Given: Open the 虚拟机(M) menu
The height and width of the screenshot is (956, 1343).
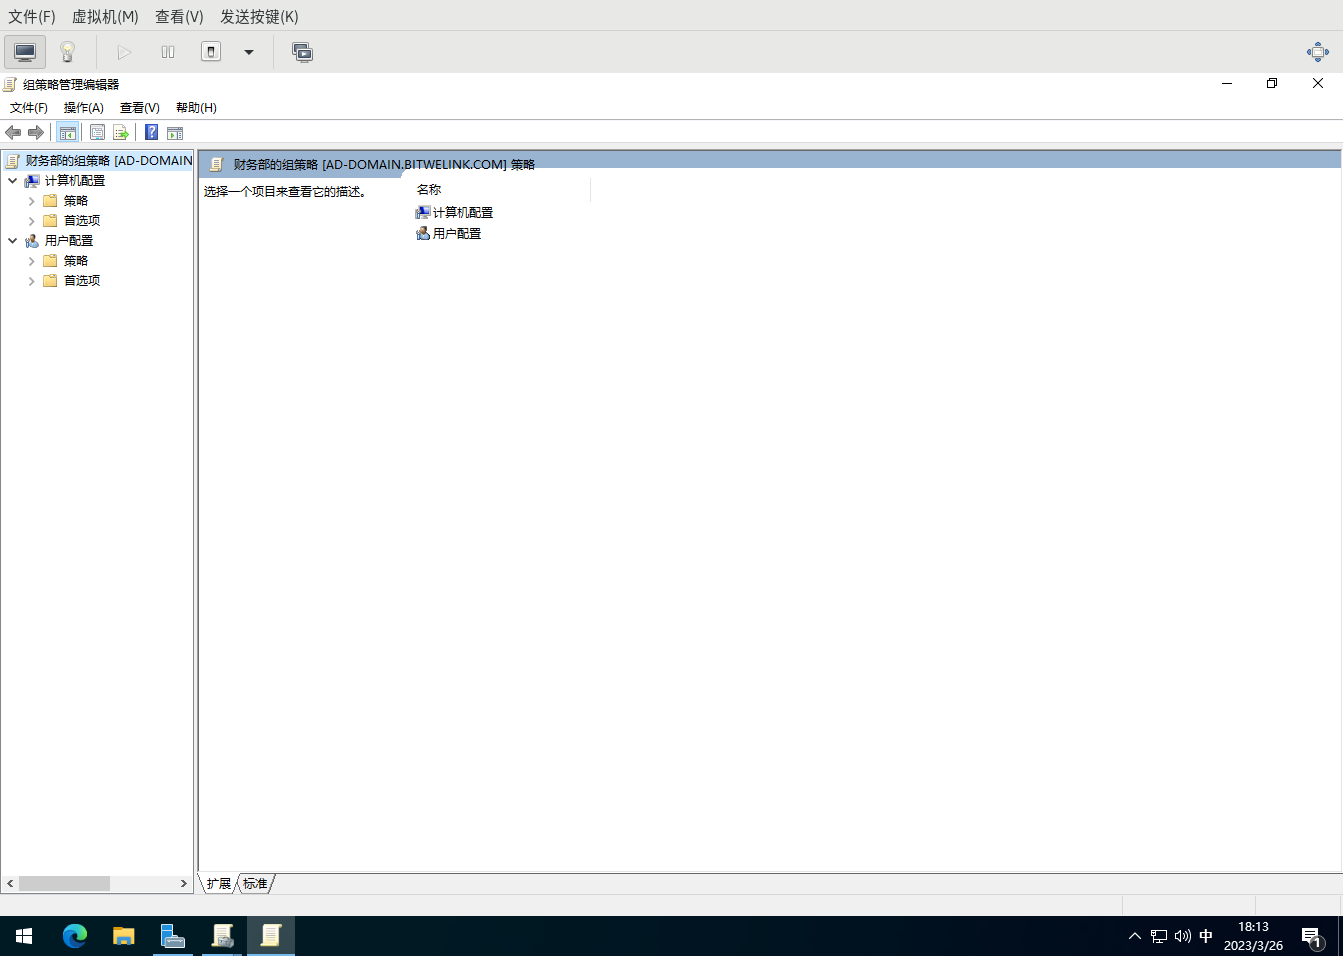Looking at the screenshot, I should coord(105,17).
